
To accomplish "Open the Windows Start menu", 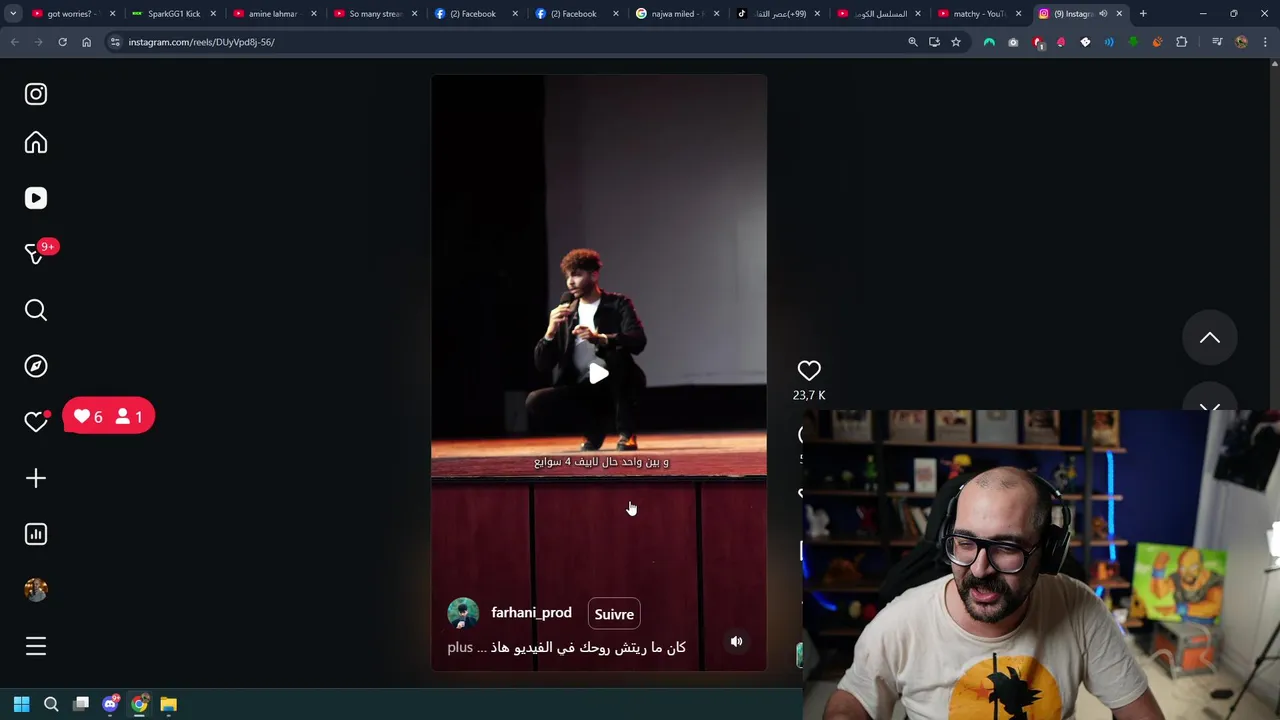I will pos(21,704).
